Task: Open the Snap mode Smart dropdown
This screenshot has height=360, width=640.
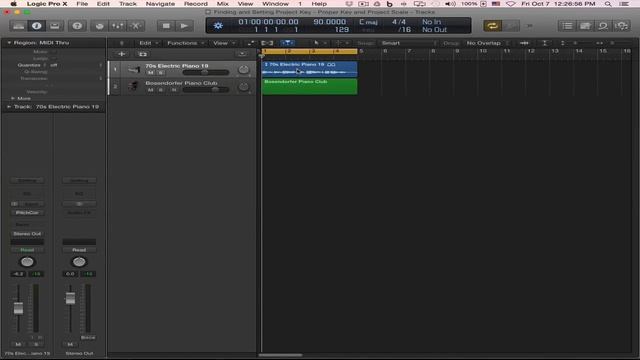Action: [409, 43]
